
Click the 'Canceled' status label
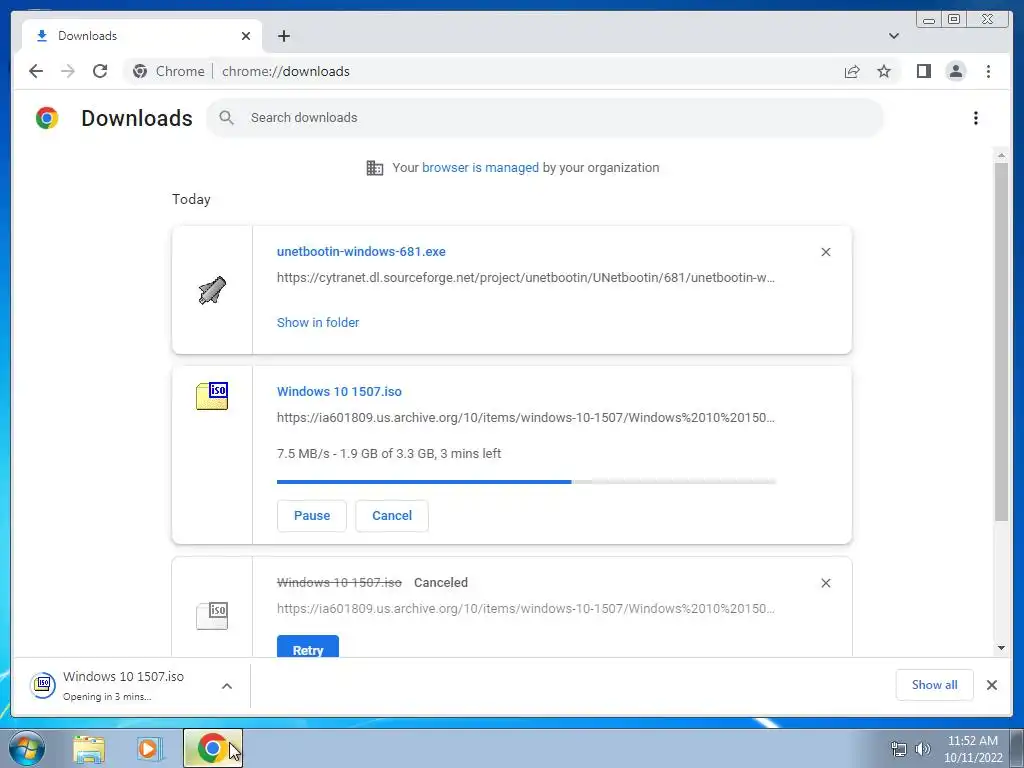click(x=441, y=583)
